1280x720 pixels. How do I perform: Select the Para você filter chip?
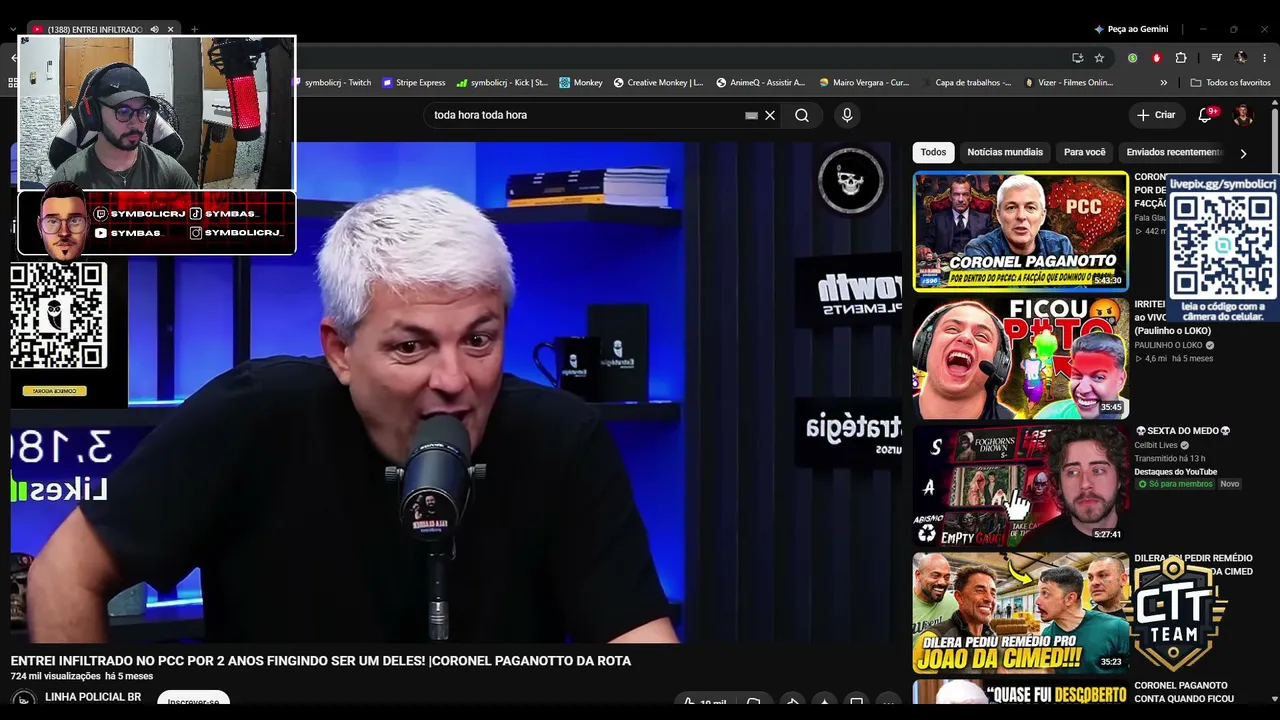(1084, 152)
